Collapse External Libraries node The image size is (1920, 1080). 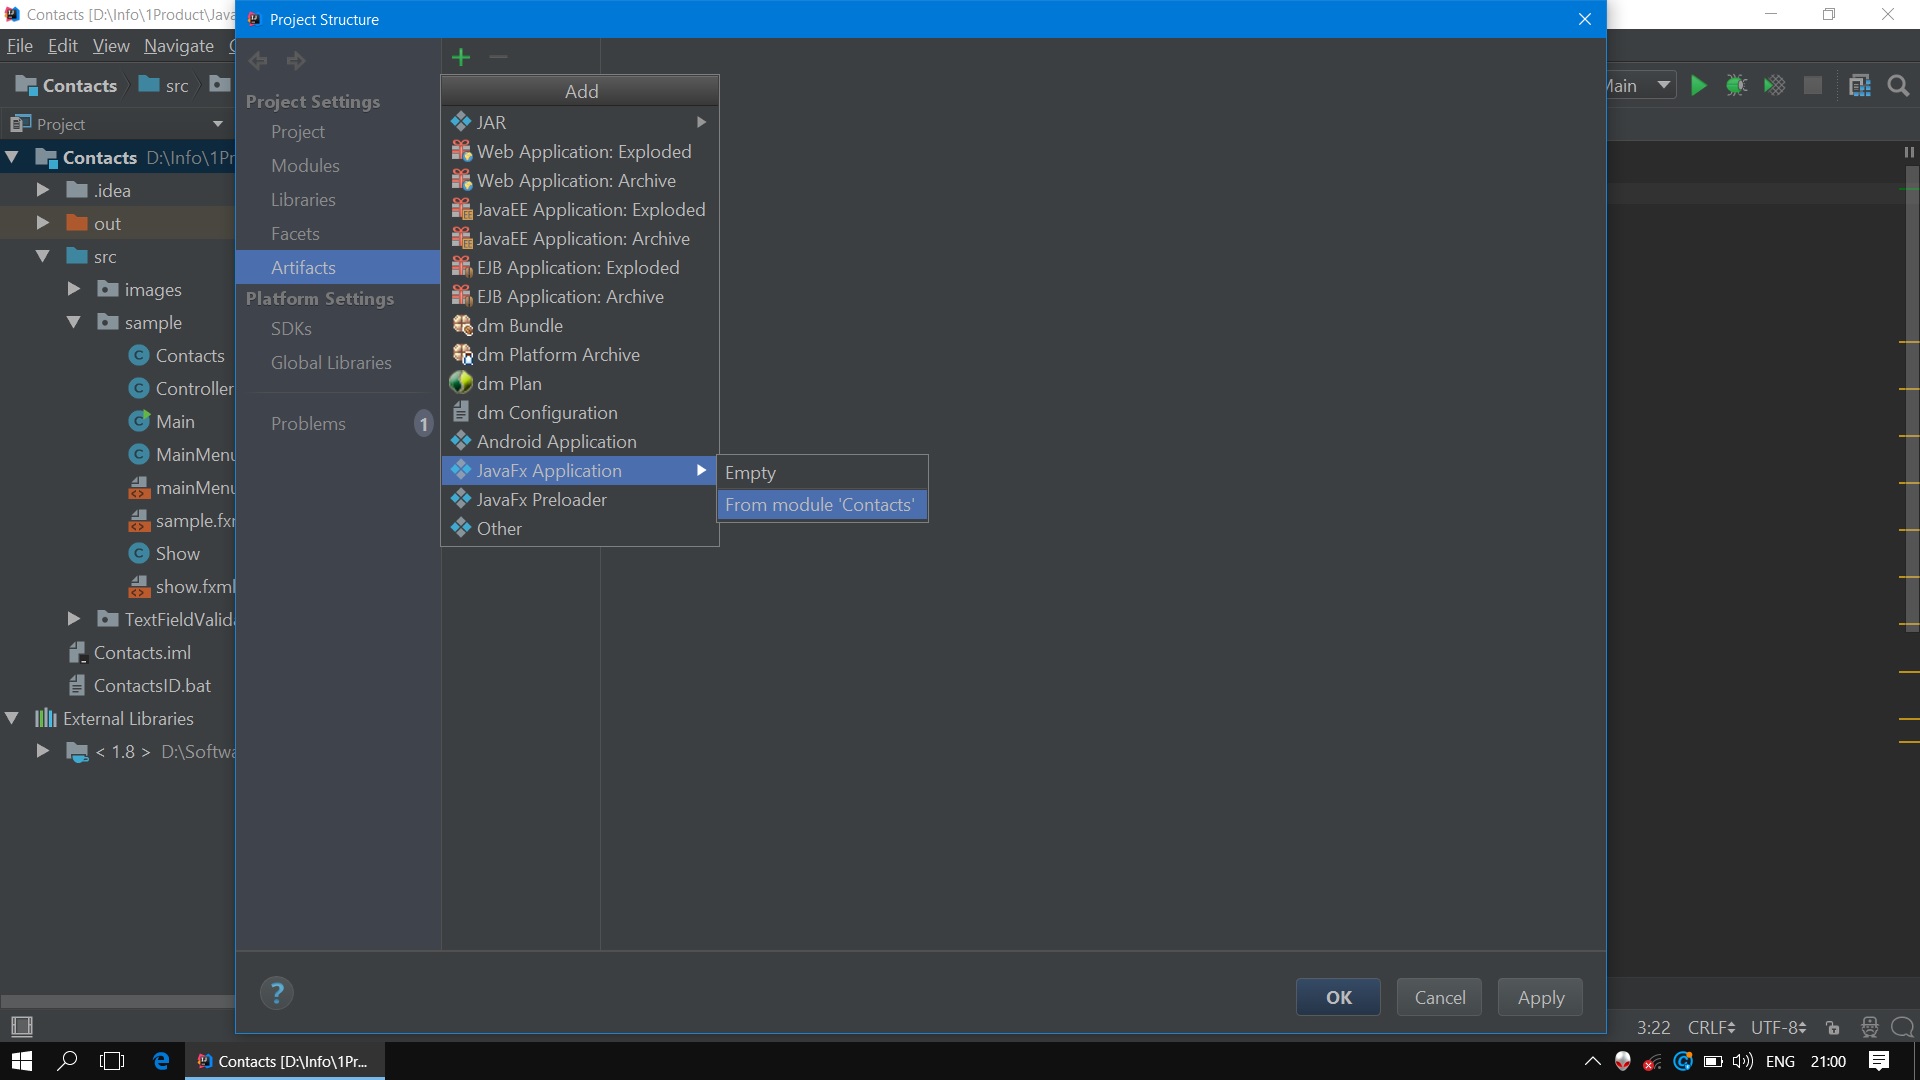click(x=13, y=718)
